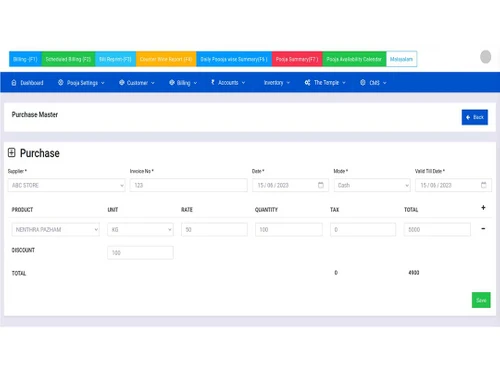Click the 'Purchase Master' heading

coord(35,114)
